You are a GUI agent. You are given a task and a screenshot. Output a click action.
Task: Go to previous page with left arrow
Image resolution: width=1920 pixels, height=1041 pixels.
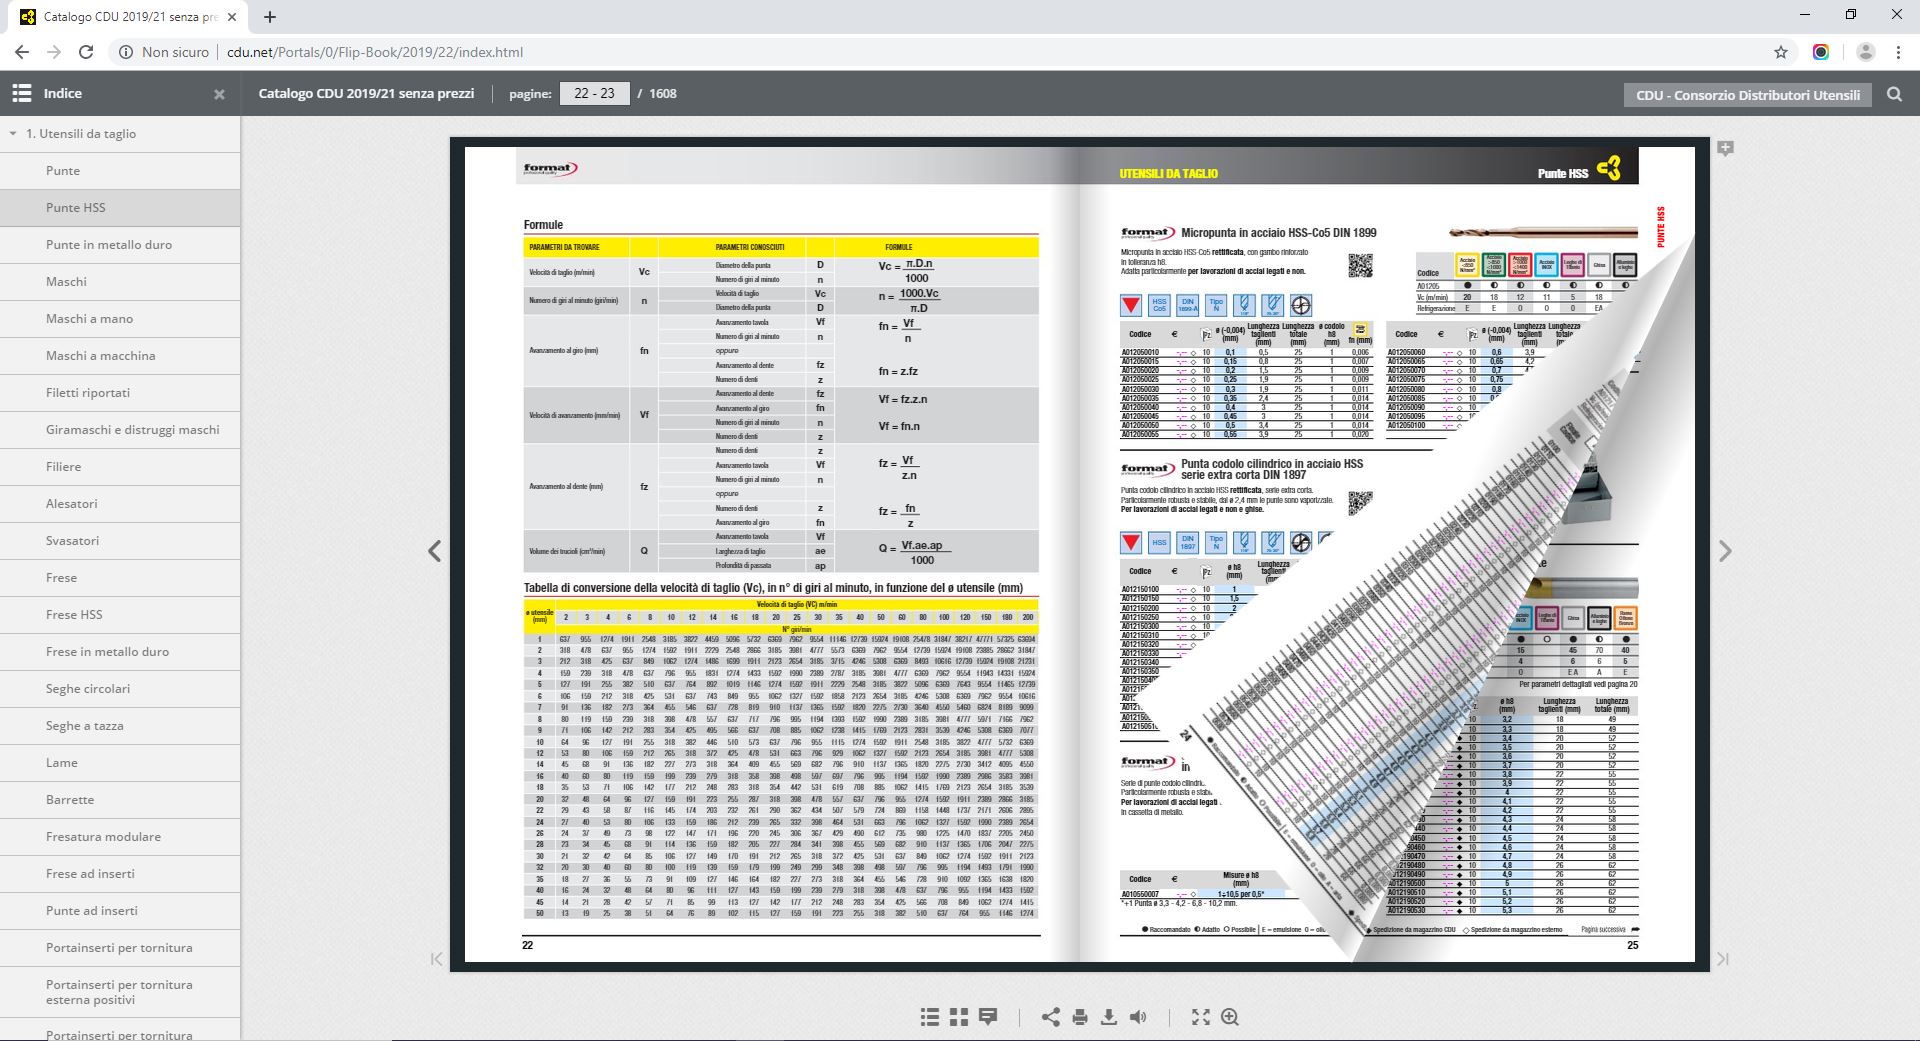coord(435,551)
